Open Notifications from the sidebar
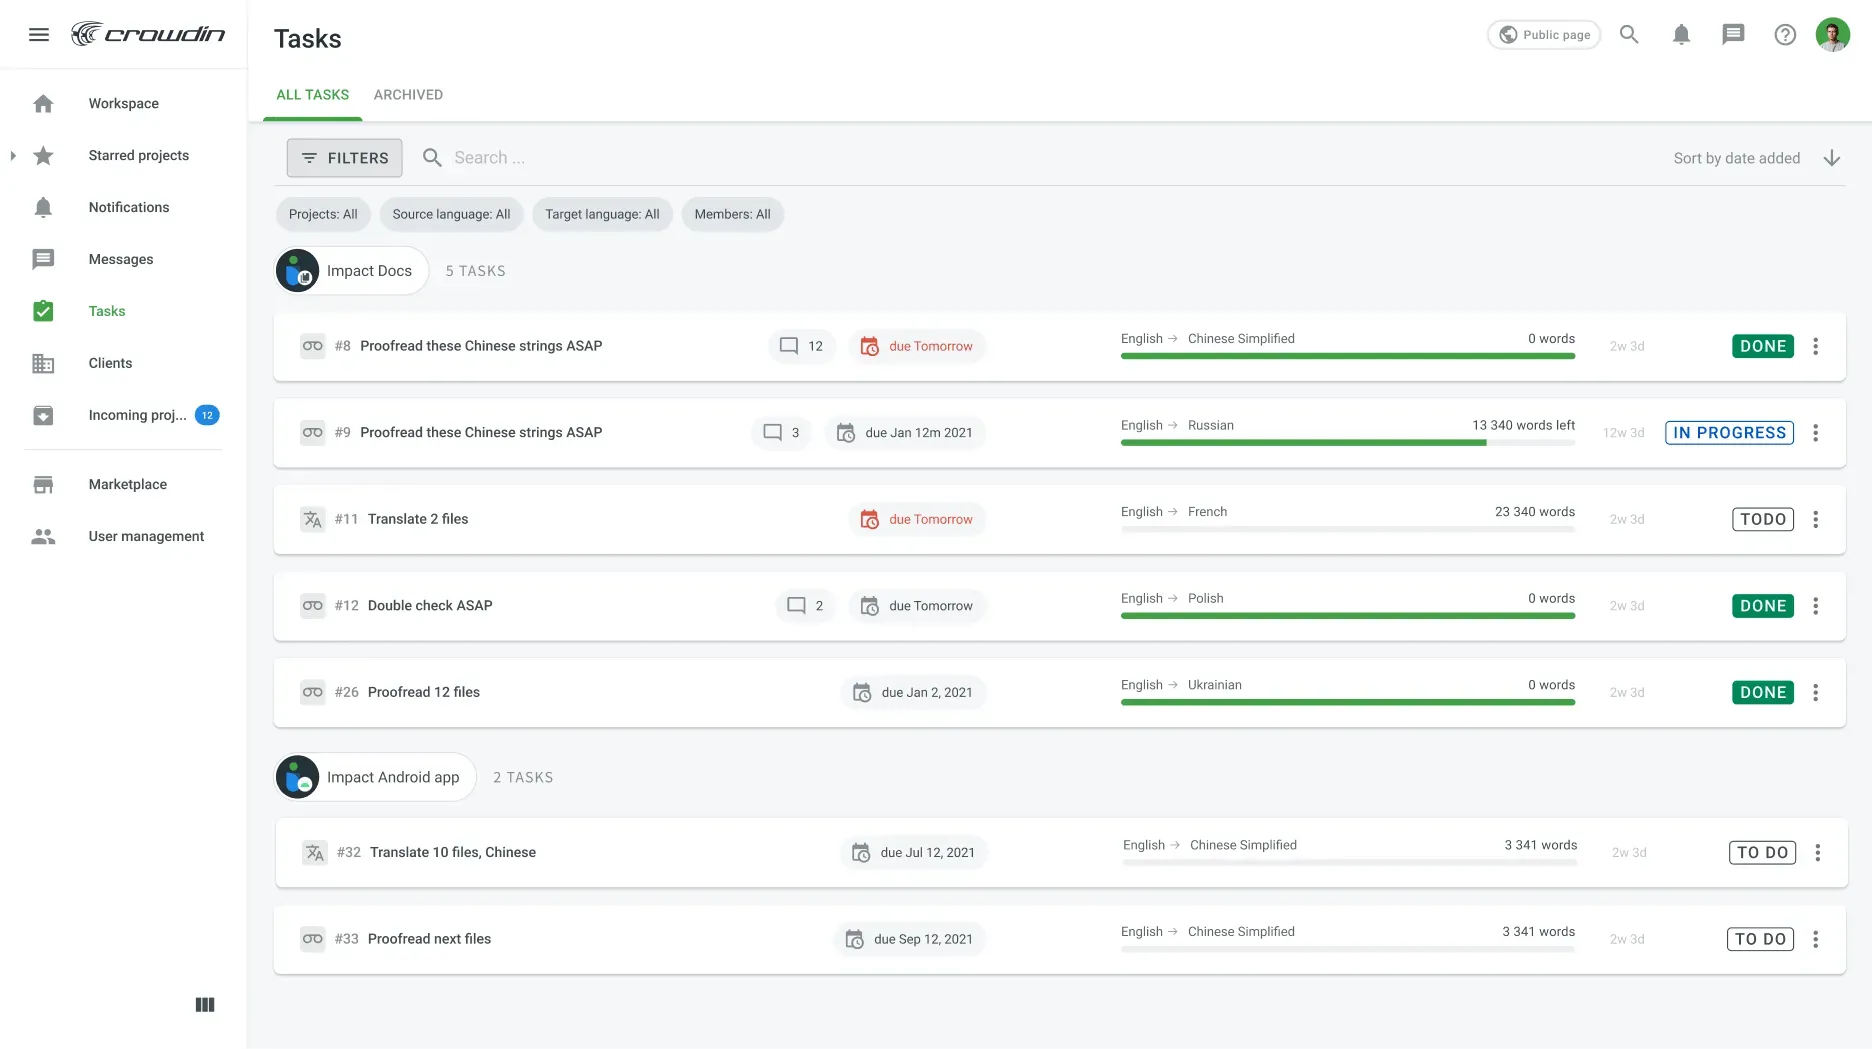 [x=128, y=207]
